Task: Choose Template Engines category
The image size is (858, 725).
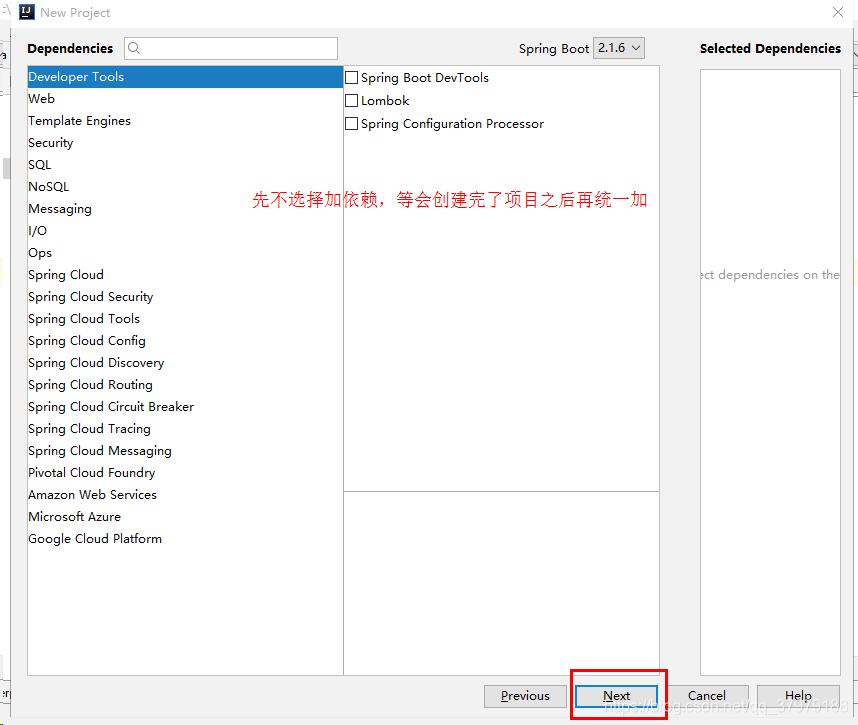Action: tap(185, 120)
